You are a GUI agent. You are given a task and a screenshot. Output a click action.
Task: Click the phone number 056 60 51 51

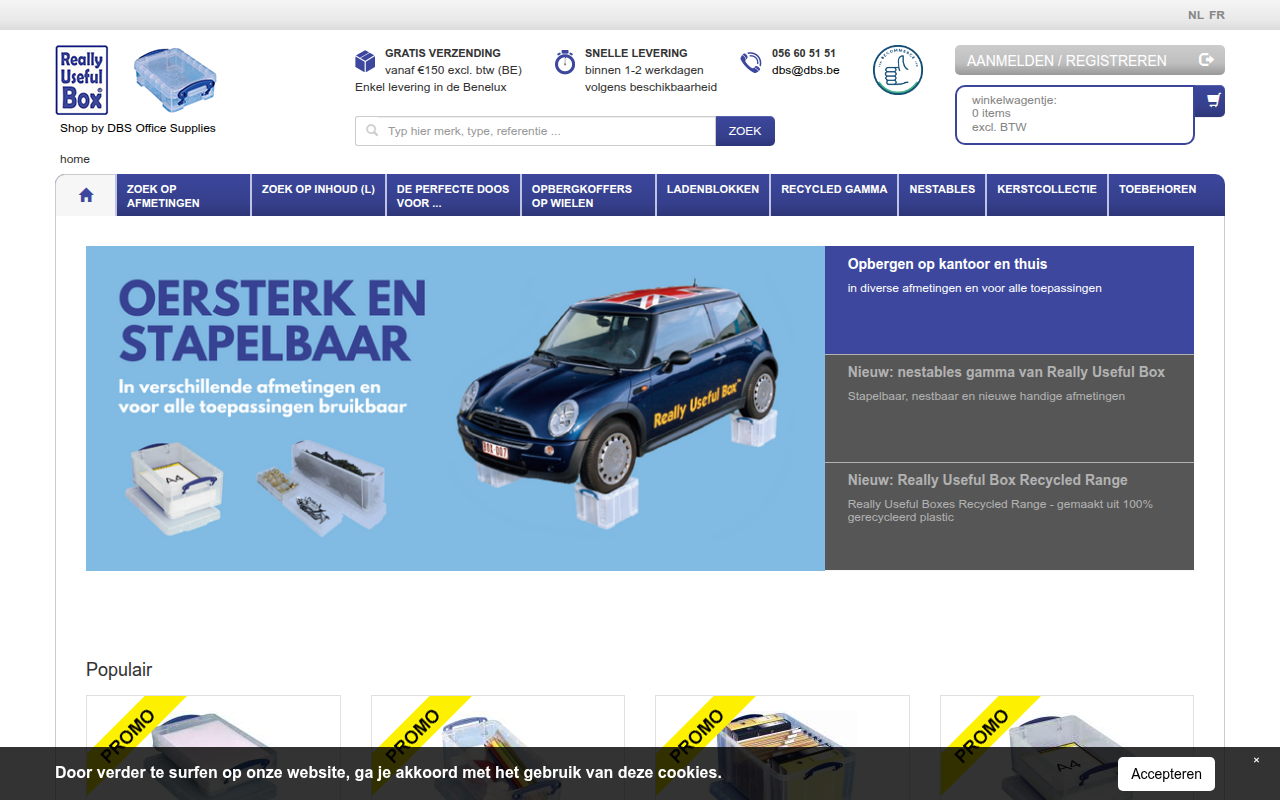(804, 53)
